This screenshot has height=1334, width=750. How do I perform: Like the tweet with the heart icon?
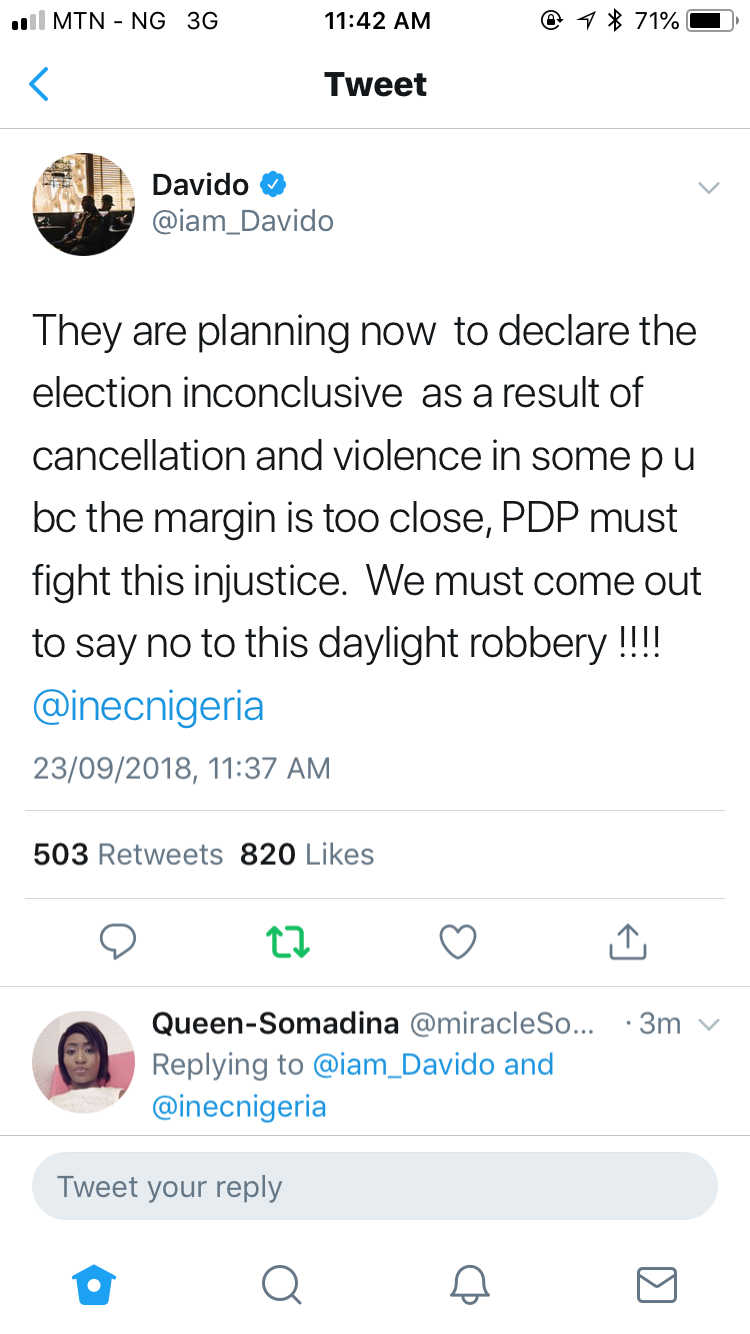point(458,941)
